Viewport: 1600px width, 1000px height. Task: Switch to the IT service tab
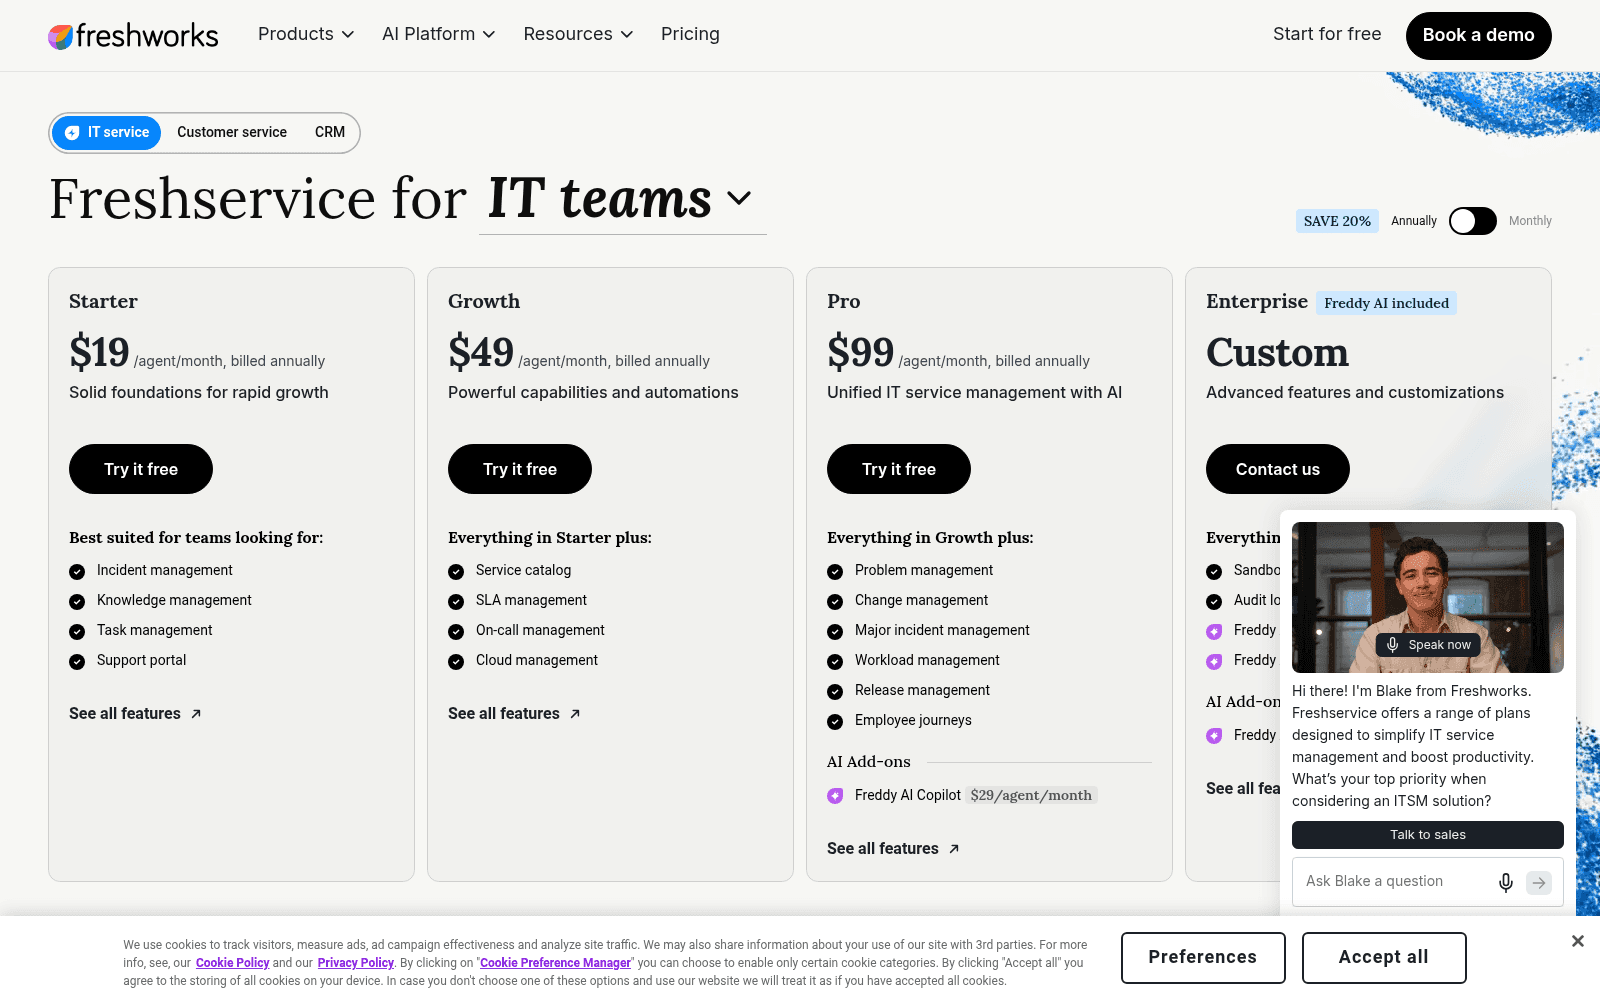[x=106, y=133]
